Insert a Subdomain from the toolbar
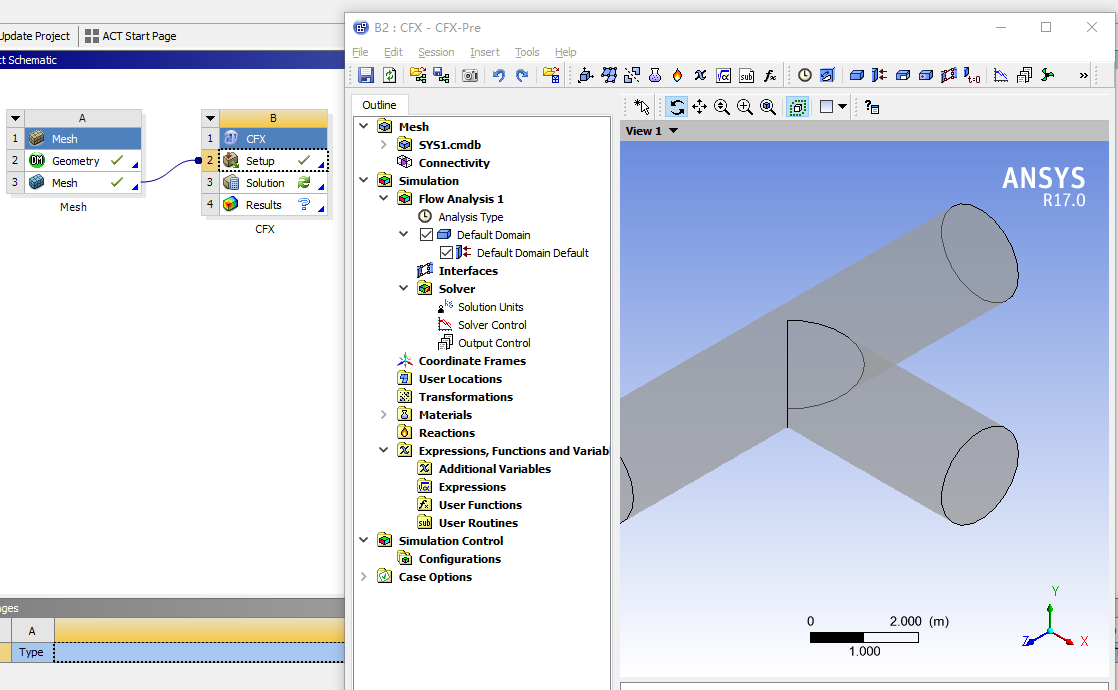Viewport: 1118px width, 690px height. tap(903, 75)
